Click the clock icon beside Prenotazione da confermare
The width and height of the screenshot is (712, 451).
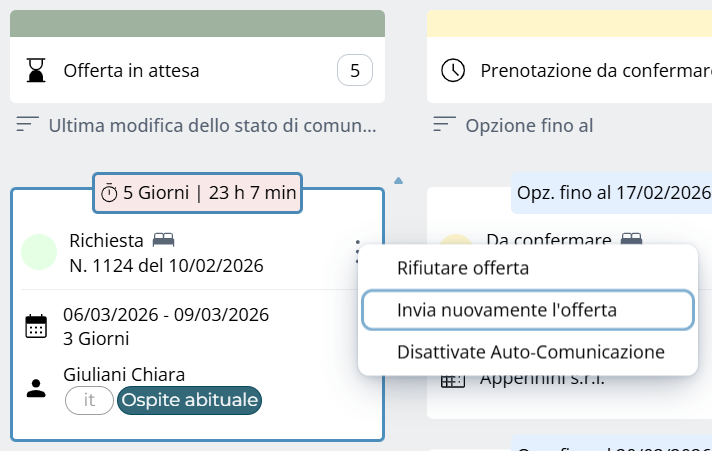pyautogui.click(x=453, y=71)
